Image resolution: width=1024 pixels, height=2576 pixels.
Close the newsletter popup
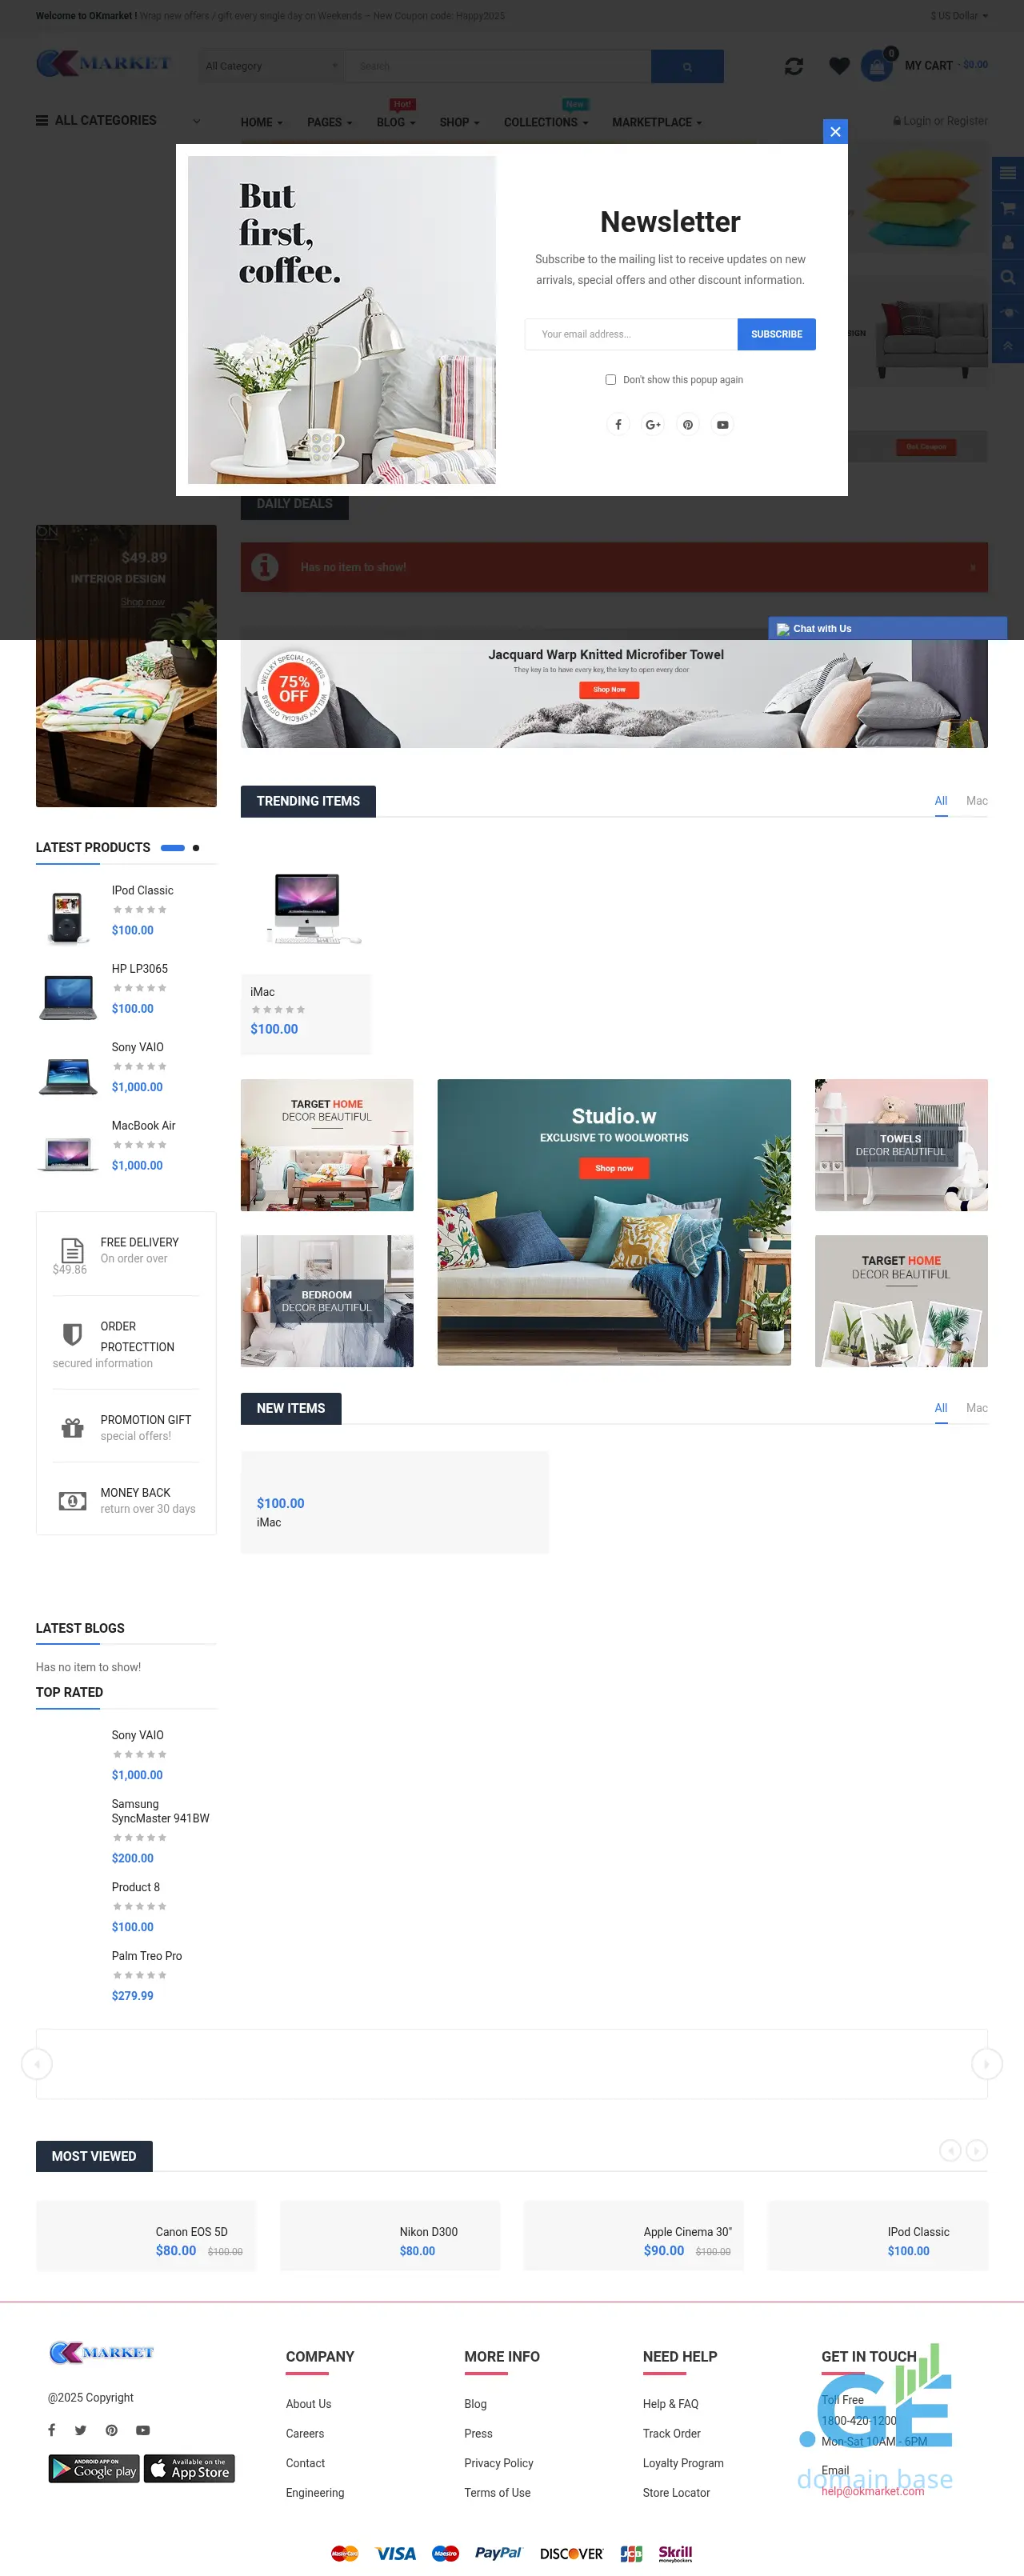click(x=835, y=132)
